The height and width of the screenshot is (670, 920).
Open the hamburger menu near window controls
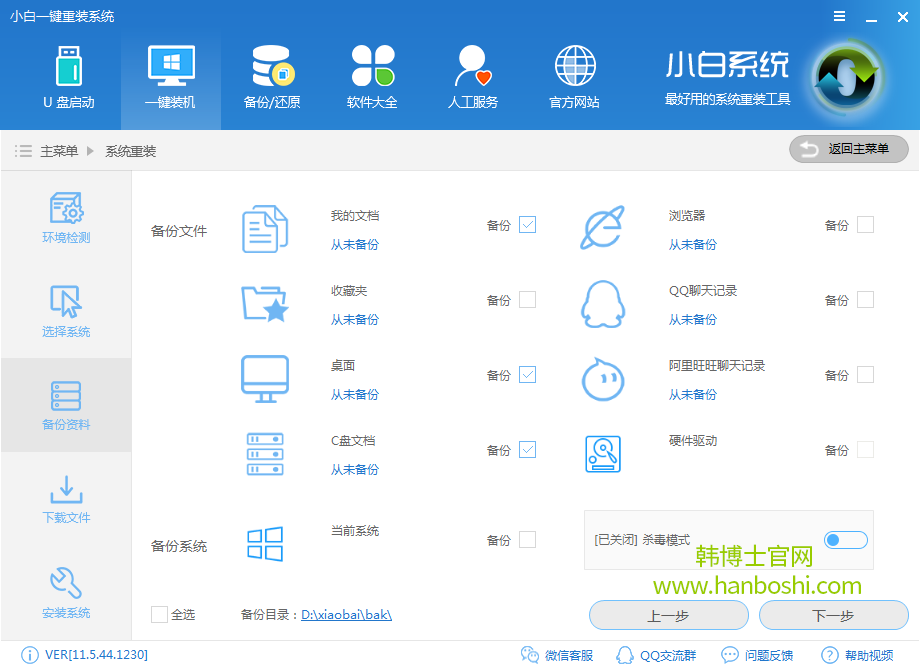click(x=838, y=16)
